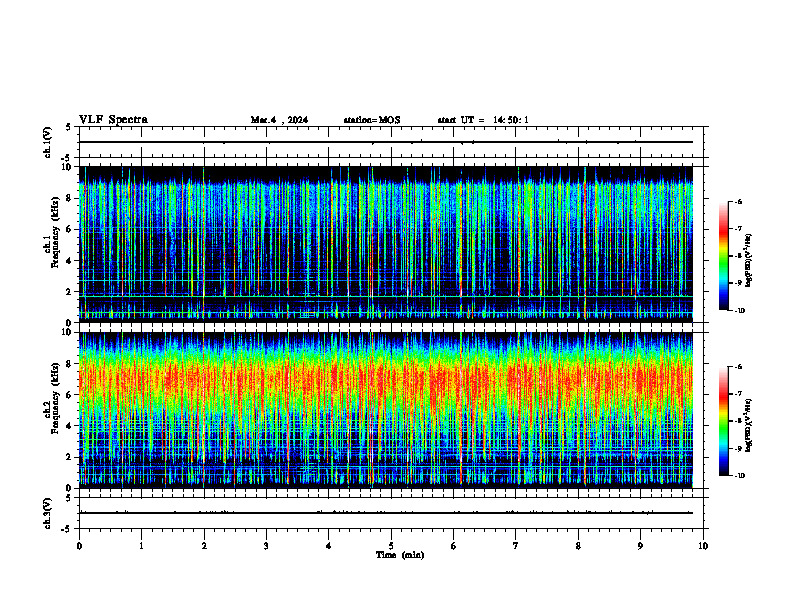Click the "8" kHz tick on ch.1 axis
The width and height of the screenshot is (792, 612).
(x=70, y=198)
